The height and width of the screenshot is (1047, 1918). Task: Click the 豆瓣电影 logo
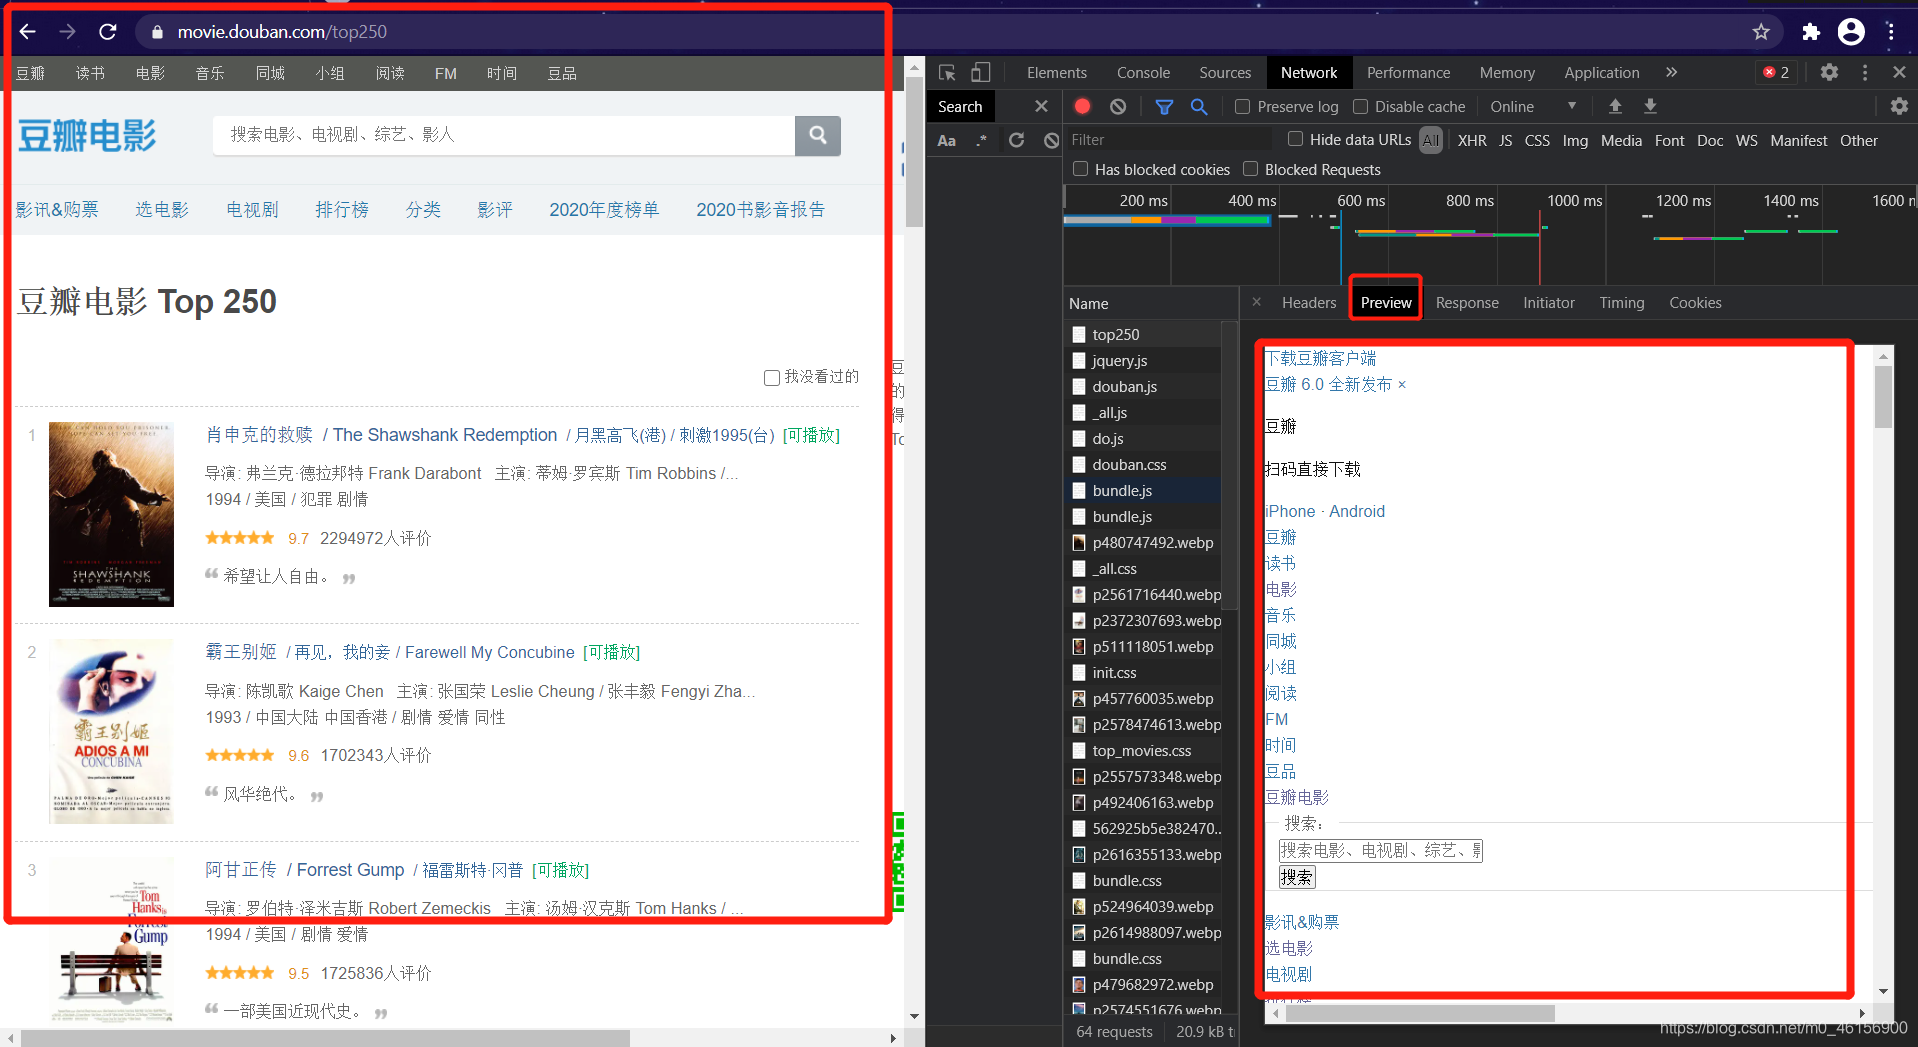(x=87, y=135)
